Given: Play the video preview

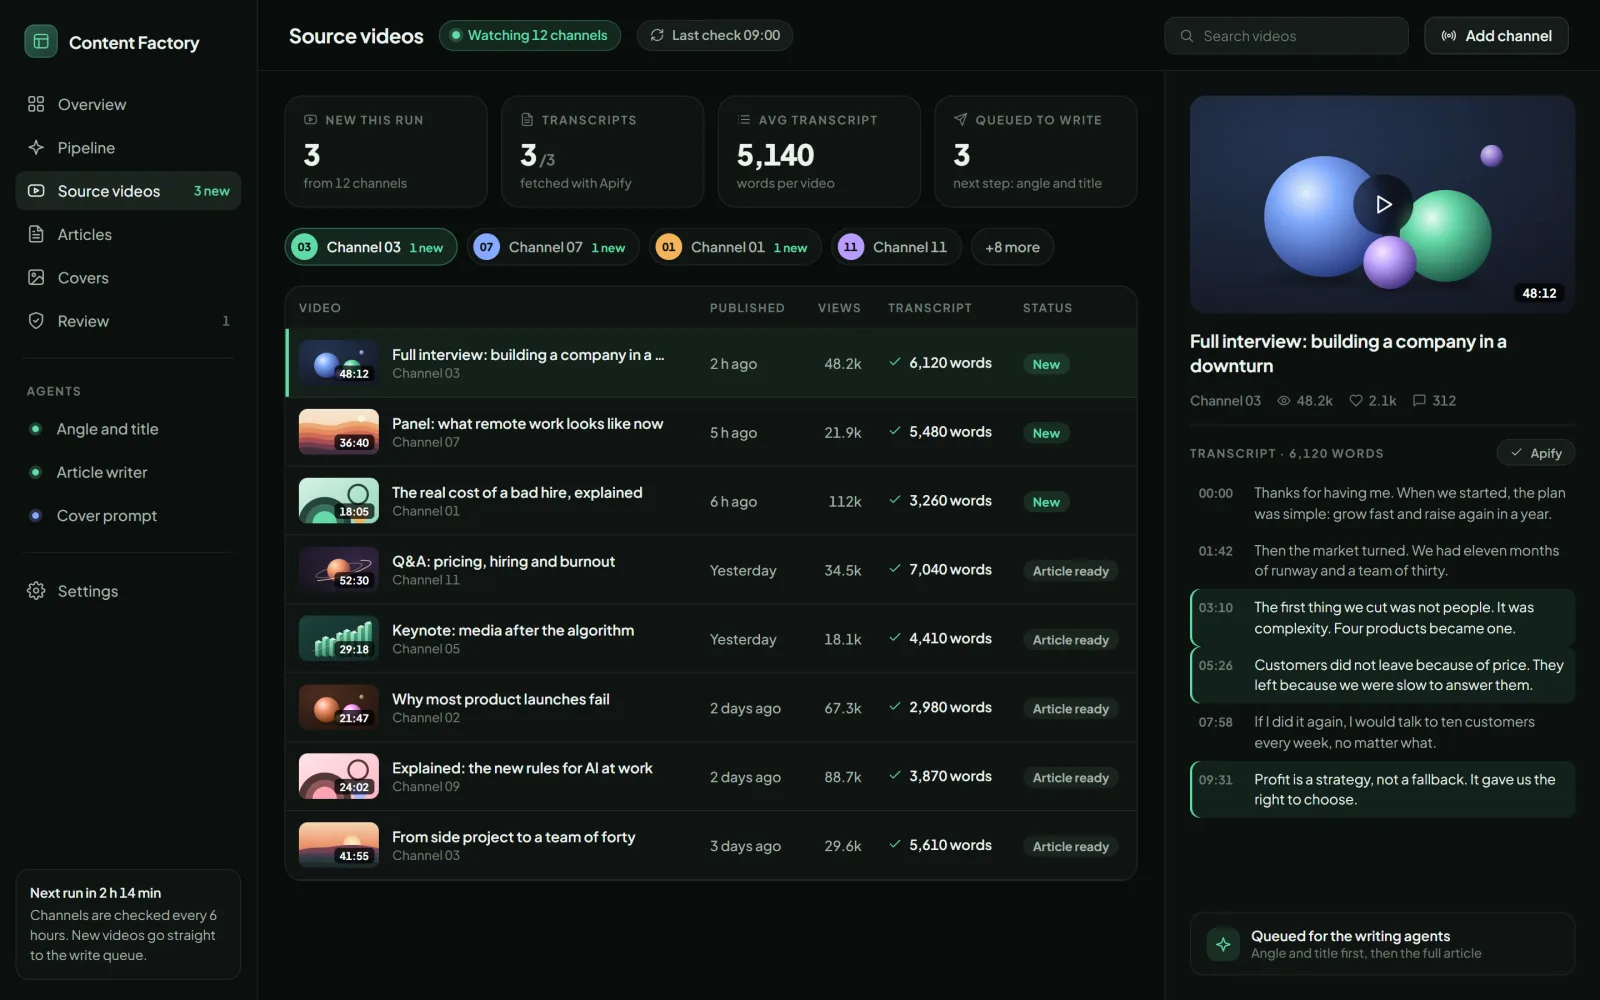Looking at the screenshot, I should [1383, 204].
